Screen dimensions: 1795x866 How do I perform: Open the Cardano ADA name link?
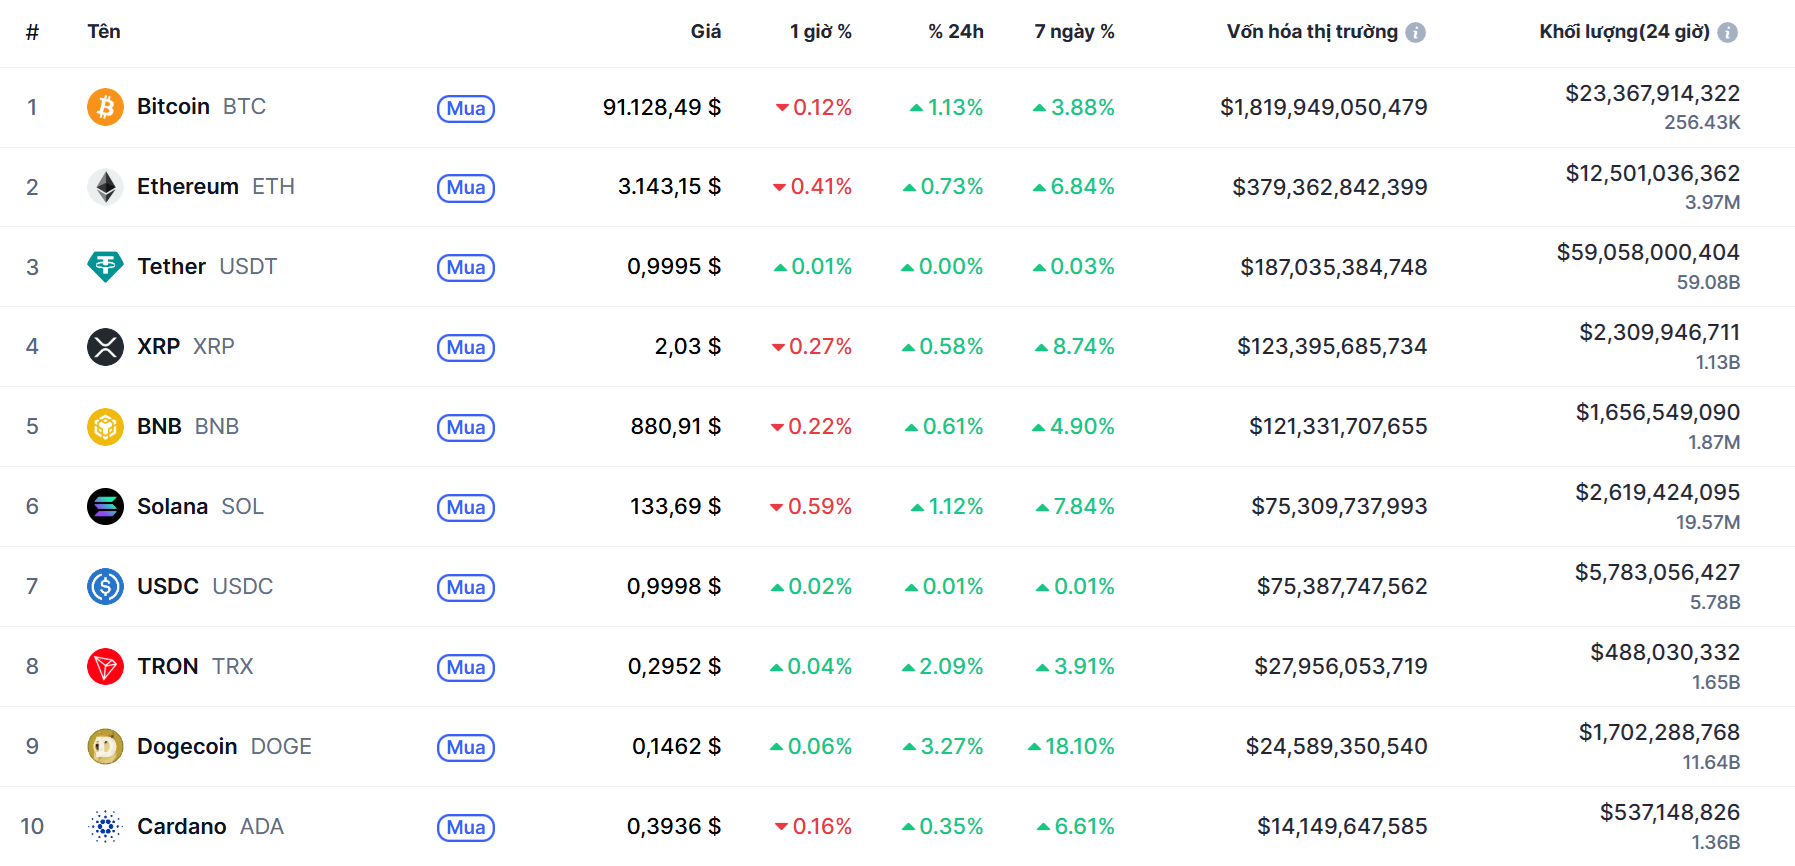210,827
